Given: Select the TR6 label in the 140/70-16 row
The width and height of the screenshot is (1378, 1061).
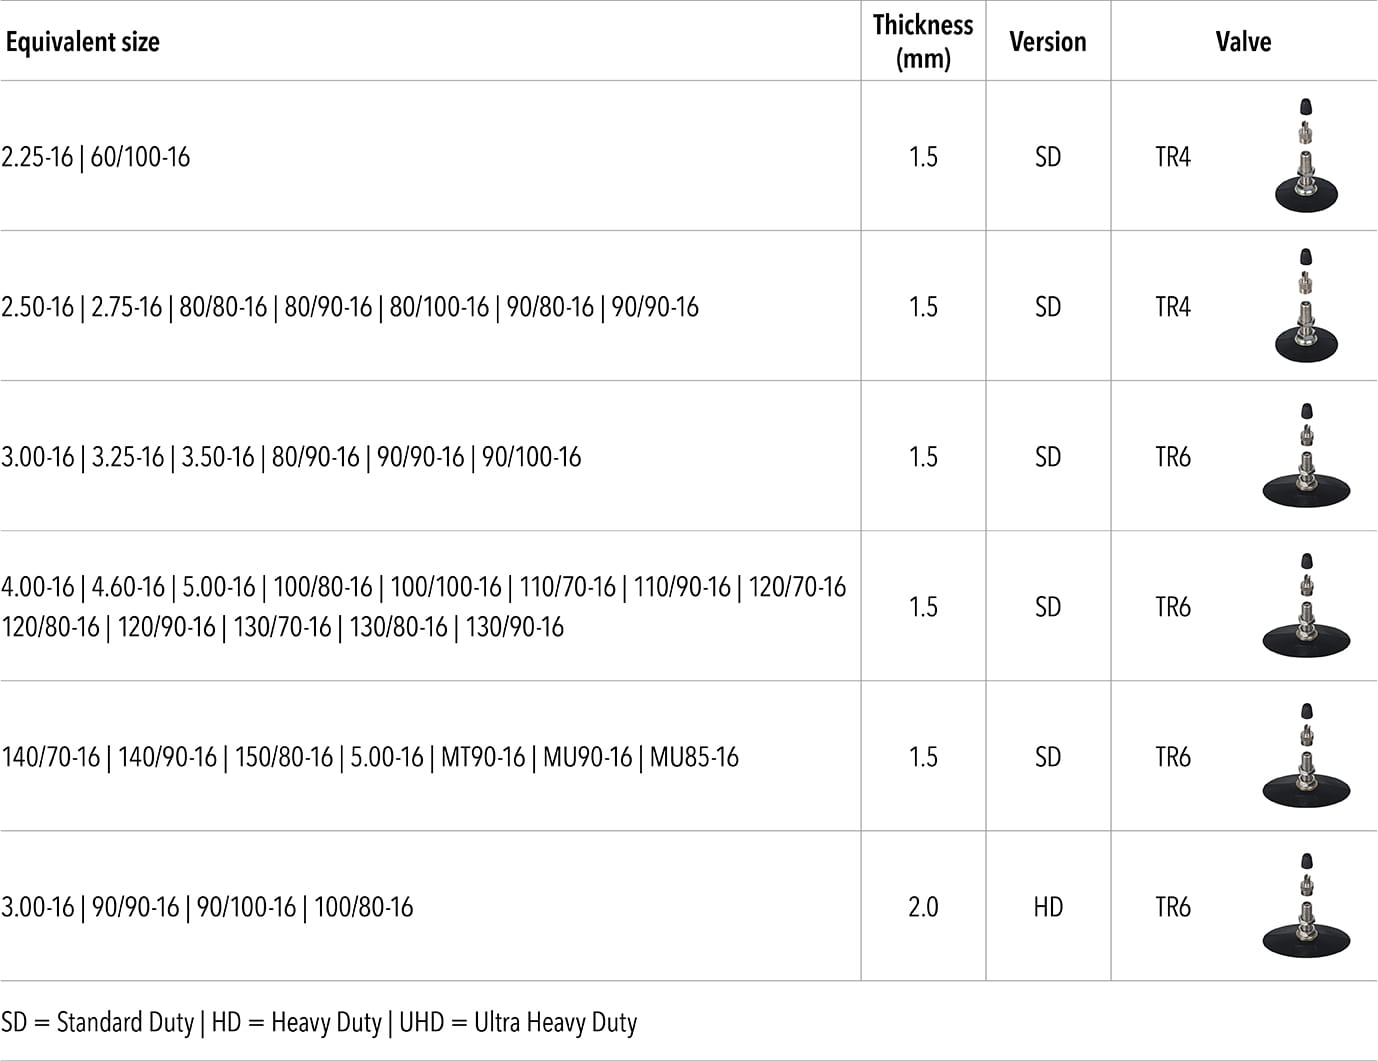Looking at the screenshot, I should pos(1173,757).
